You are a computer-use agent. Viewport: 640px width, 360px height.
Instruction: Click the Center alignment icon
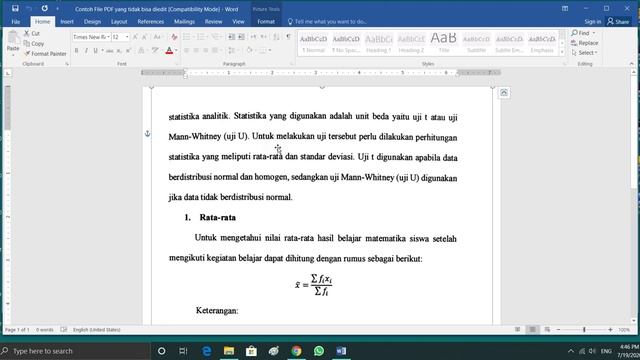196,51
